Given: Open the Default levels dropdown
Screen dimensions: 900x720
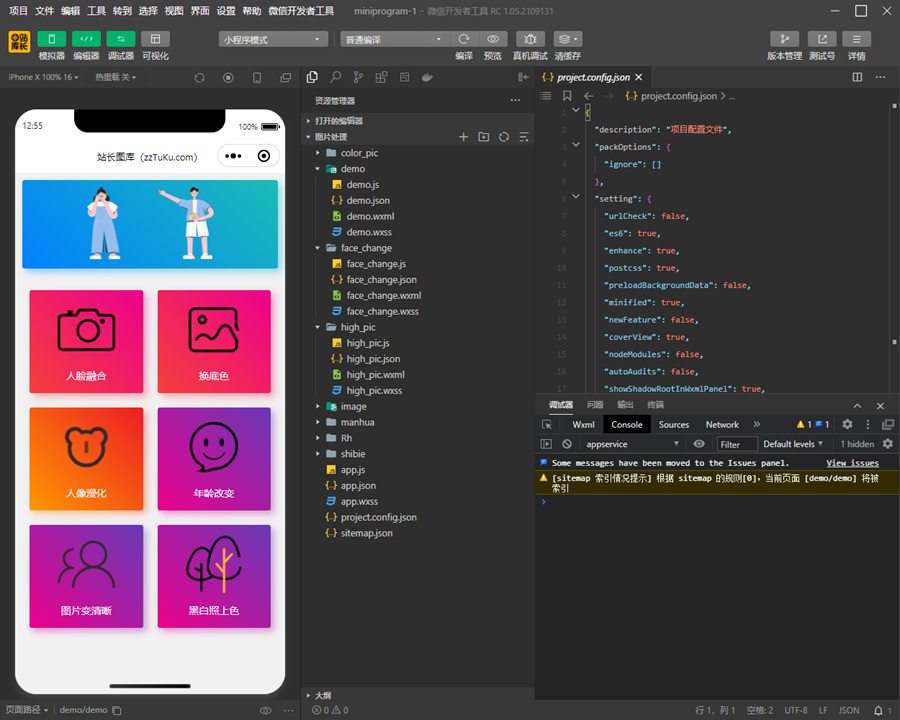Looking at the screenshot, I should click(x=794, y=444).
